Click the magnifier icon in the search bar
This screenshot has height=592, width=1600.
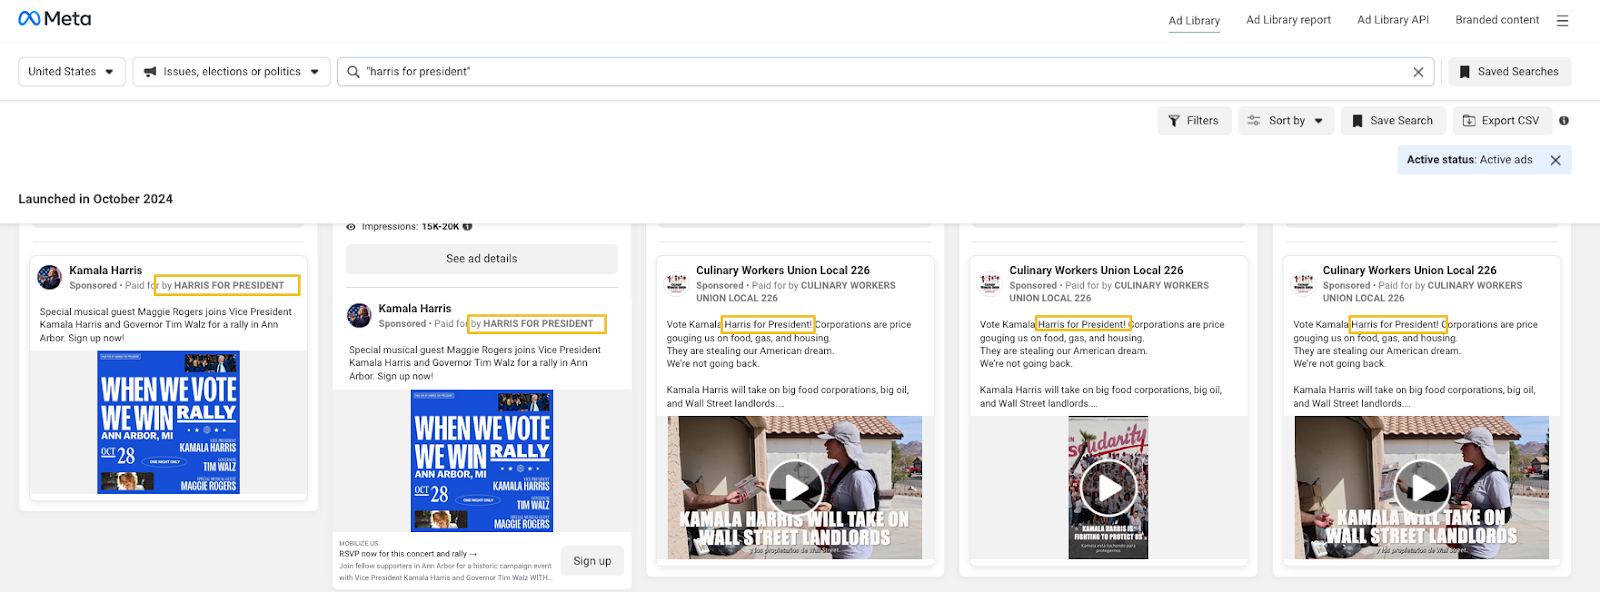[353, 72]
